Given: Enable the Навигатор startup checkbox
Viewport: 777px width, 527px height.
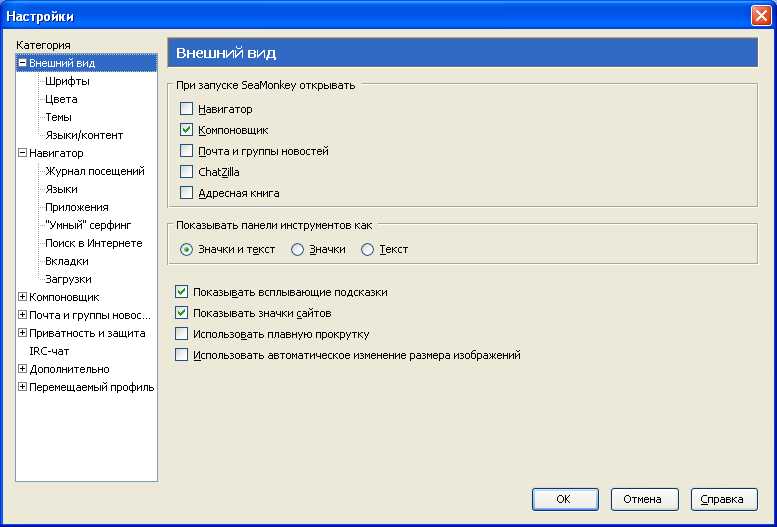Looking at the screenshot, I should pos(186,109).
